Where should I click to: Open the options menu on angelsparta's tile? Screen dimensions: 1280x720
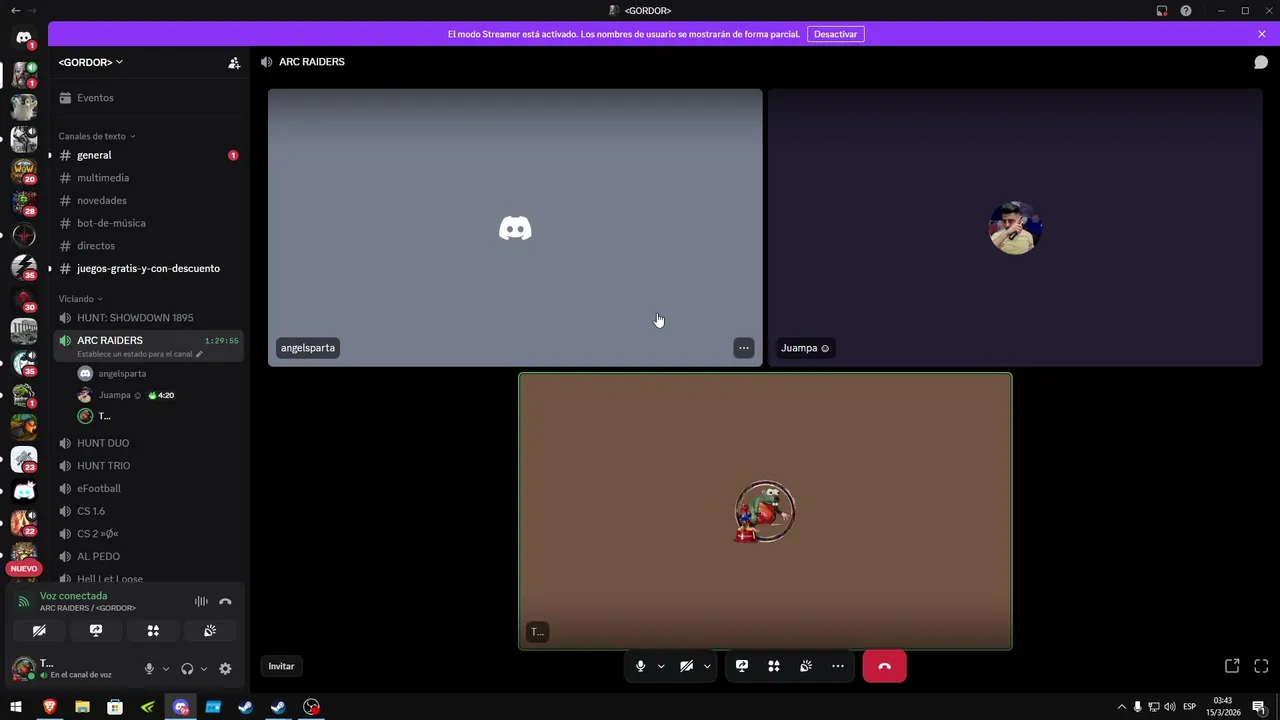[x=744, y=348]
